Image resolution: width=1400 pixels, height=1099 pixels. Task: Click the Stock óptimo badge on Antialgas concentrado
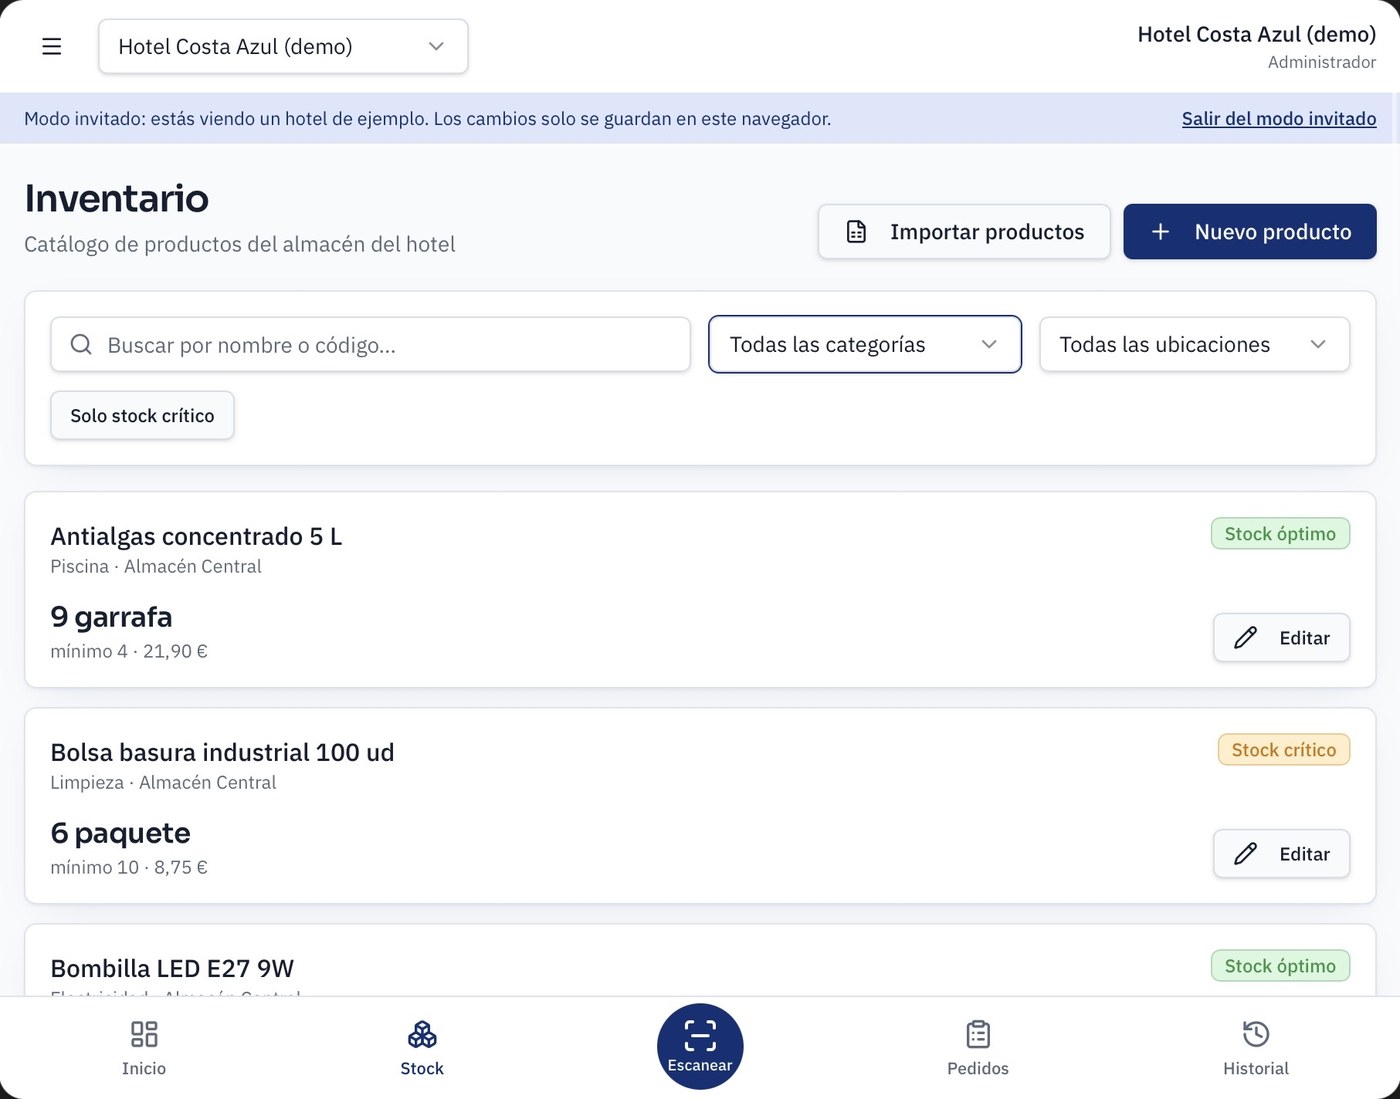point(1280,534)
